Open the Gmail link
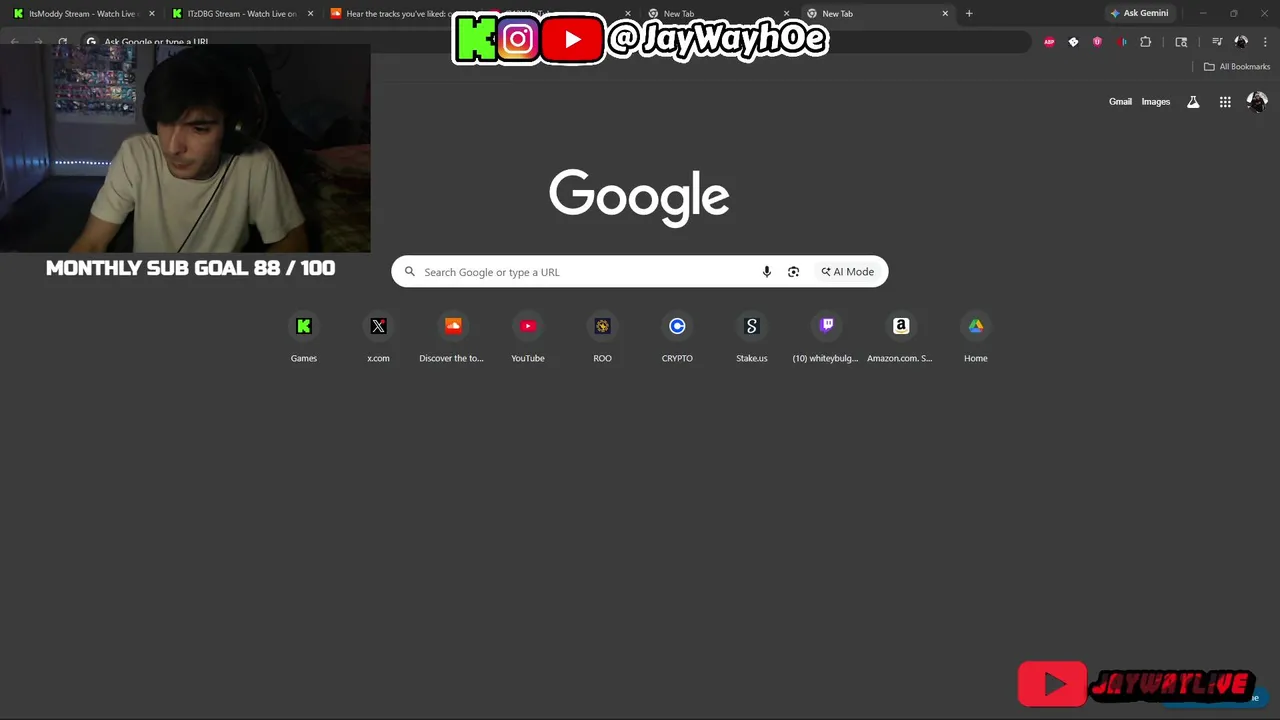 [1120, 102]
